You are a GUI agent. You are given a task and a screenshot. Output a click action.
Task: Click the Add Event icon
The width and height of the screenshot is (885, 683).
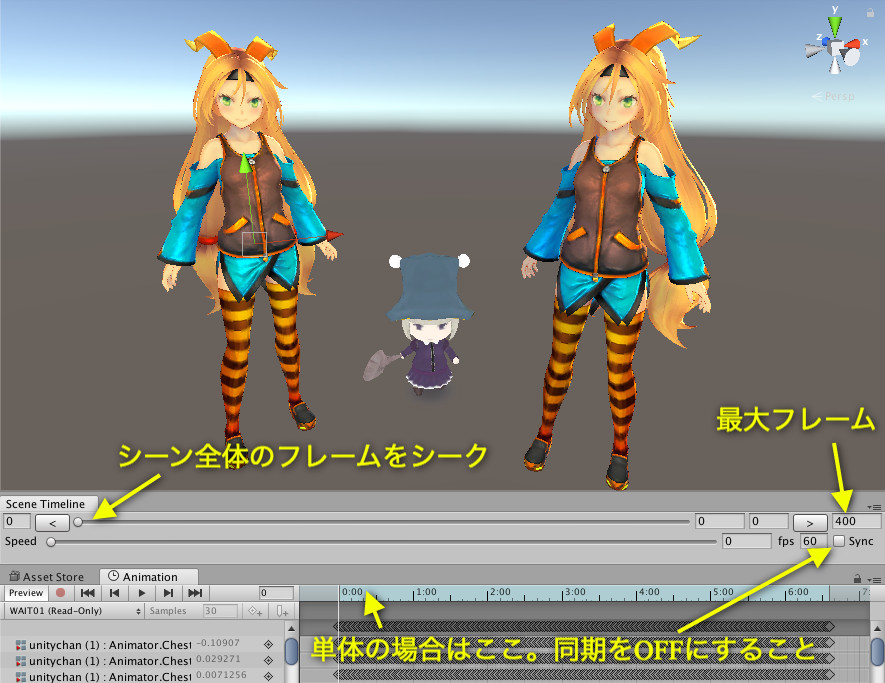[282, 611]
